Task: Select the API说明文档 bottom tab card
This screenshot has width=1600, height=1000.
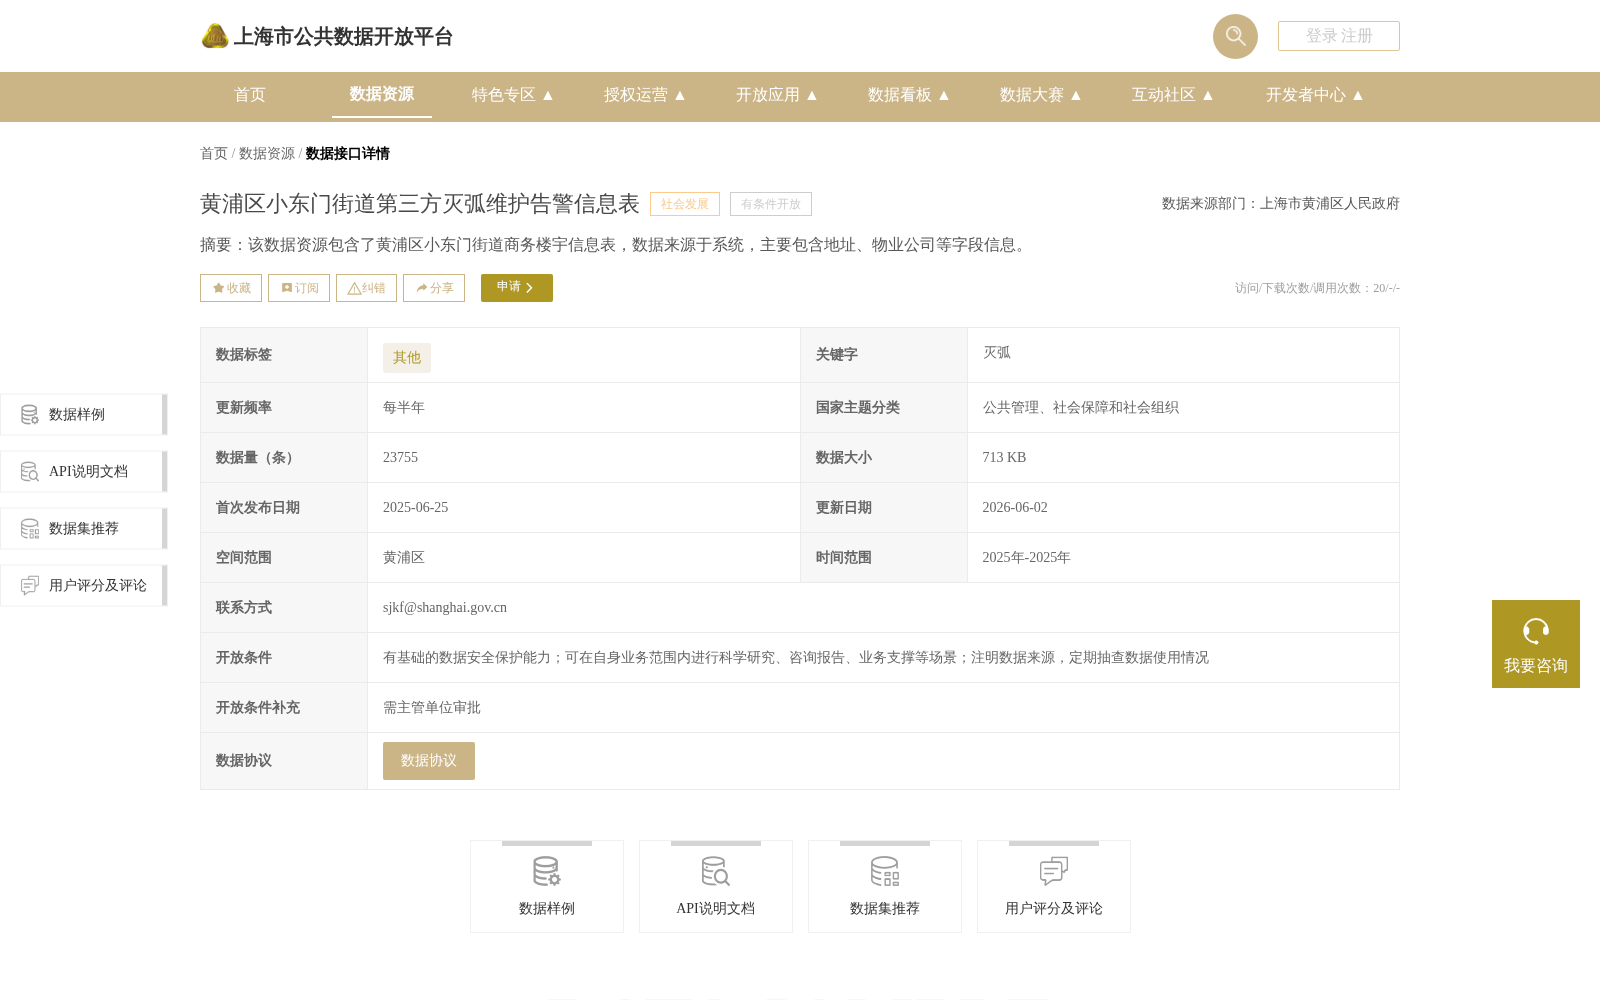Action: tap(716, 886)
